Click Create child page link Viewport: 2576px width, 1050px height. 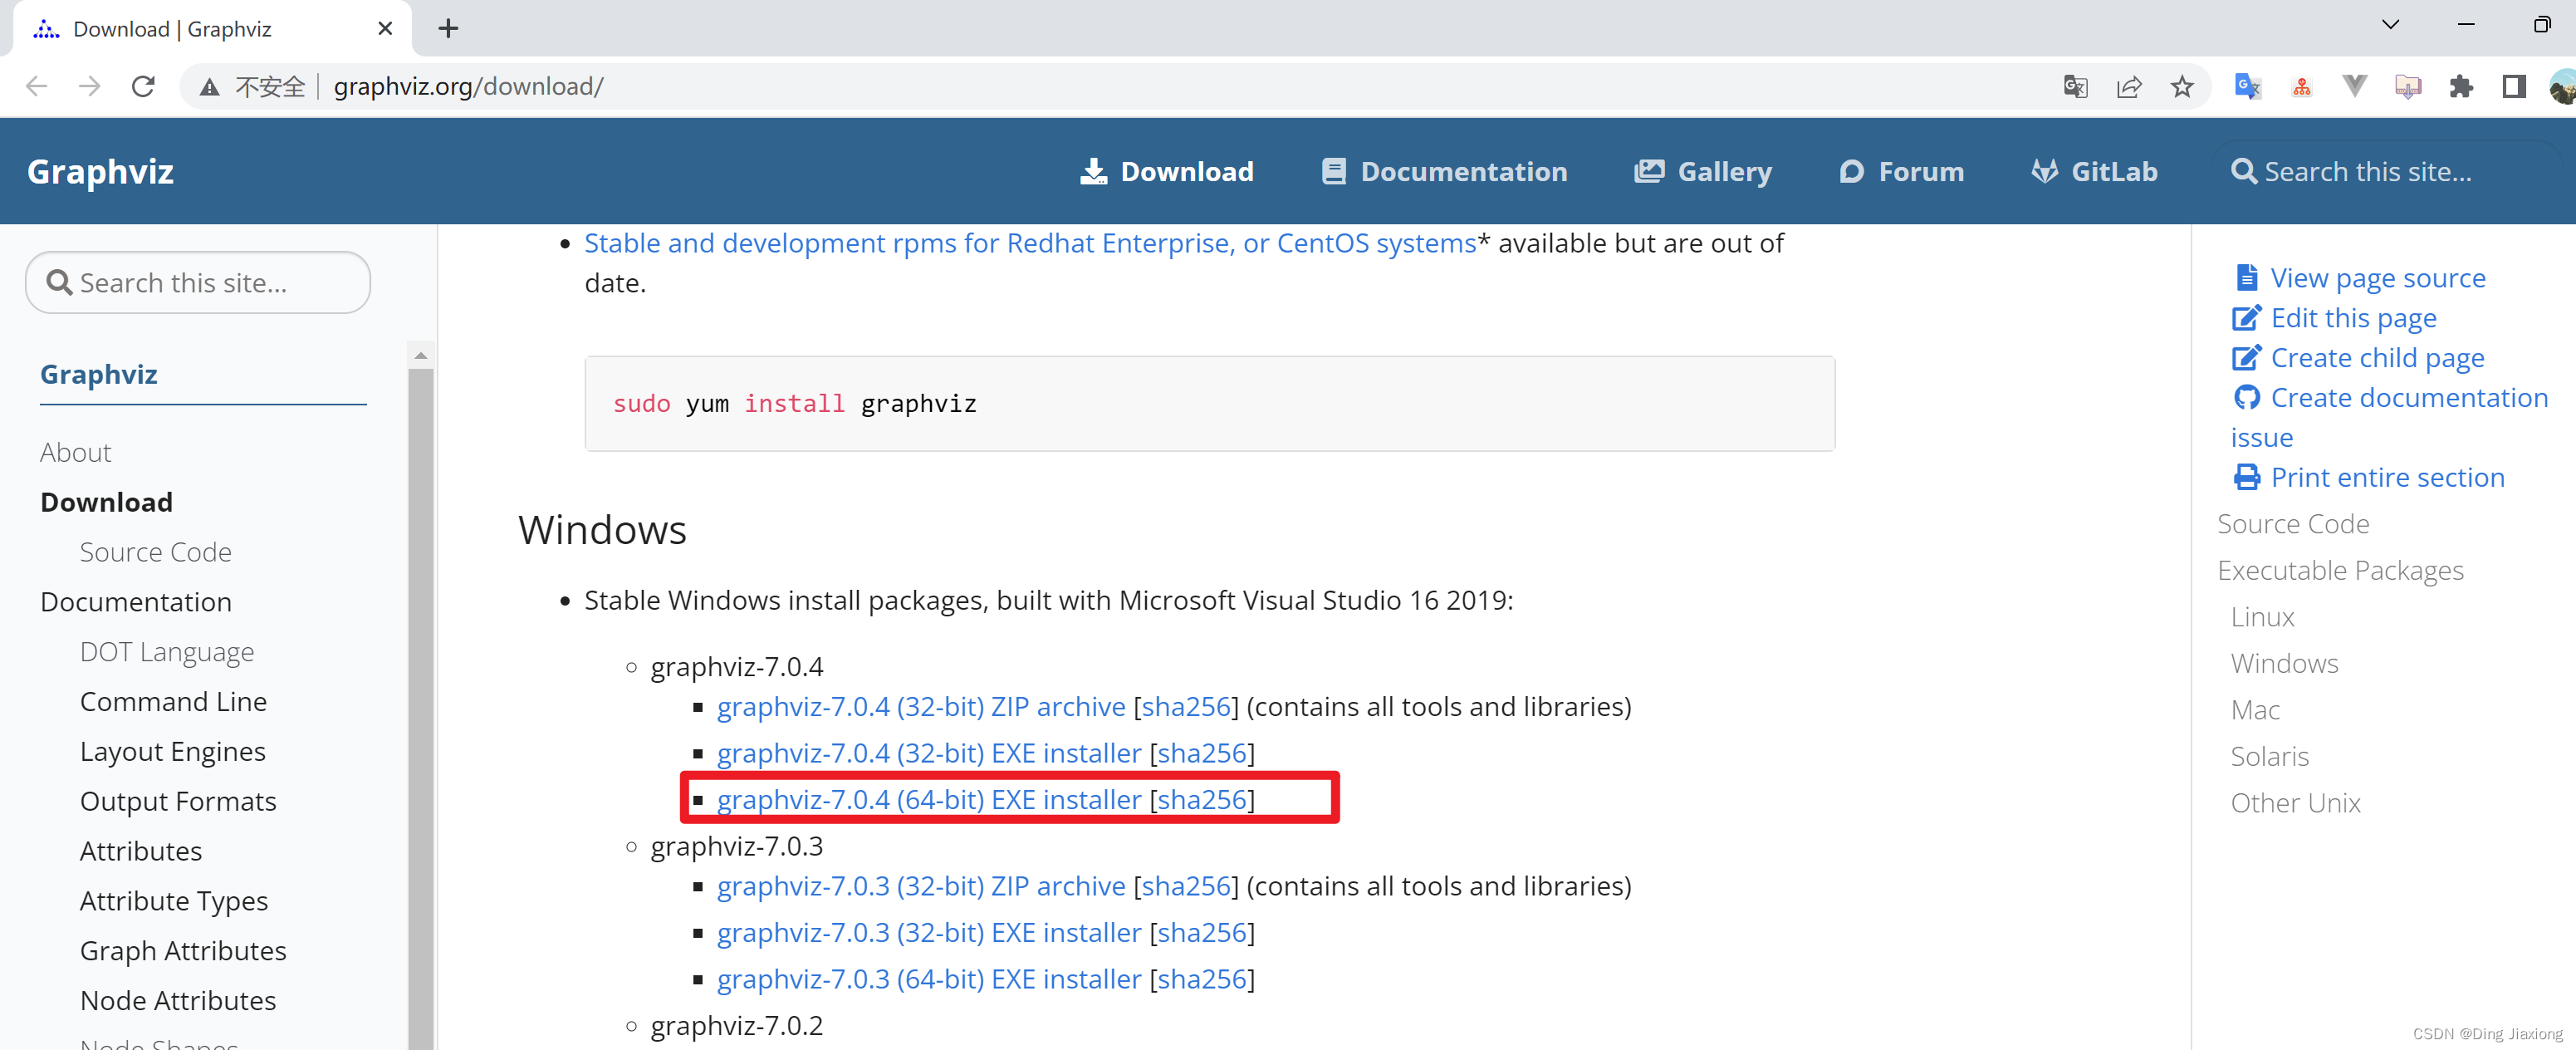[2359, 358]
